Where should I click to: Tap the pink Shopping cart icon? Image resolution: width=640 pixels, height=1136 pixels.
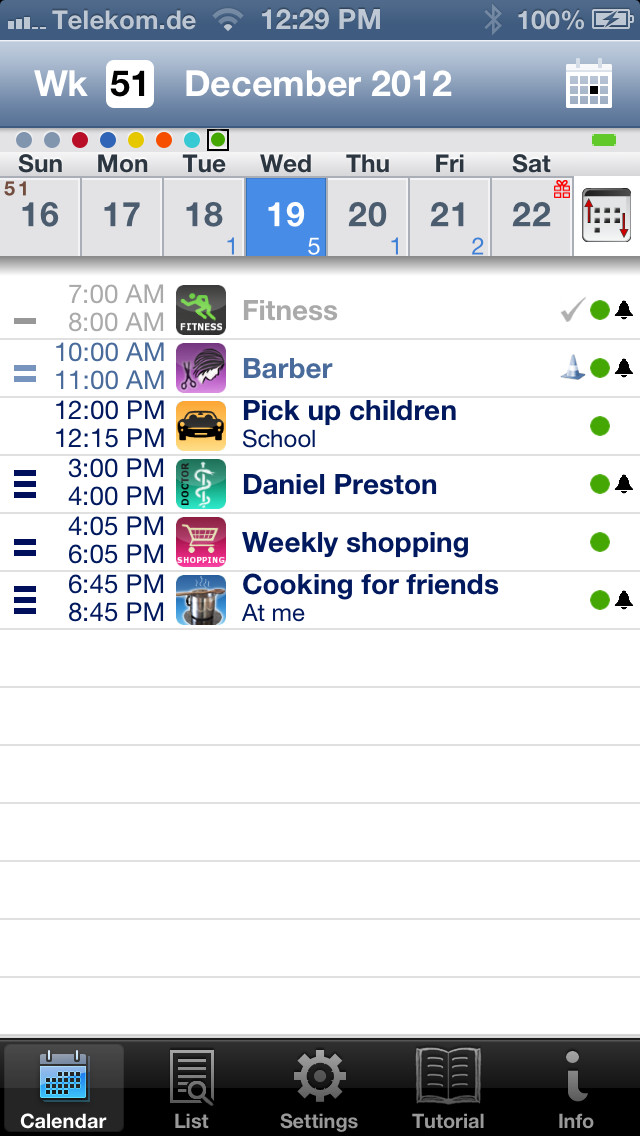tap(201, 542)
